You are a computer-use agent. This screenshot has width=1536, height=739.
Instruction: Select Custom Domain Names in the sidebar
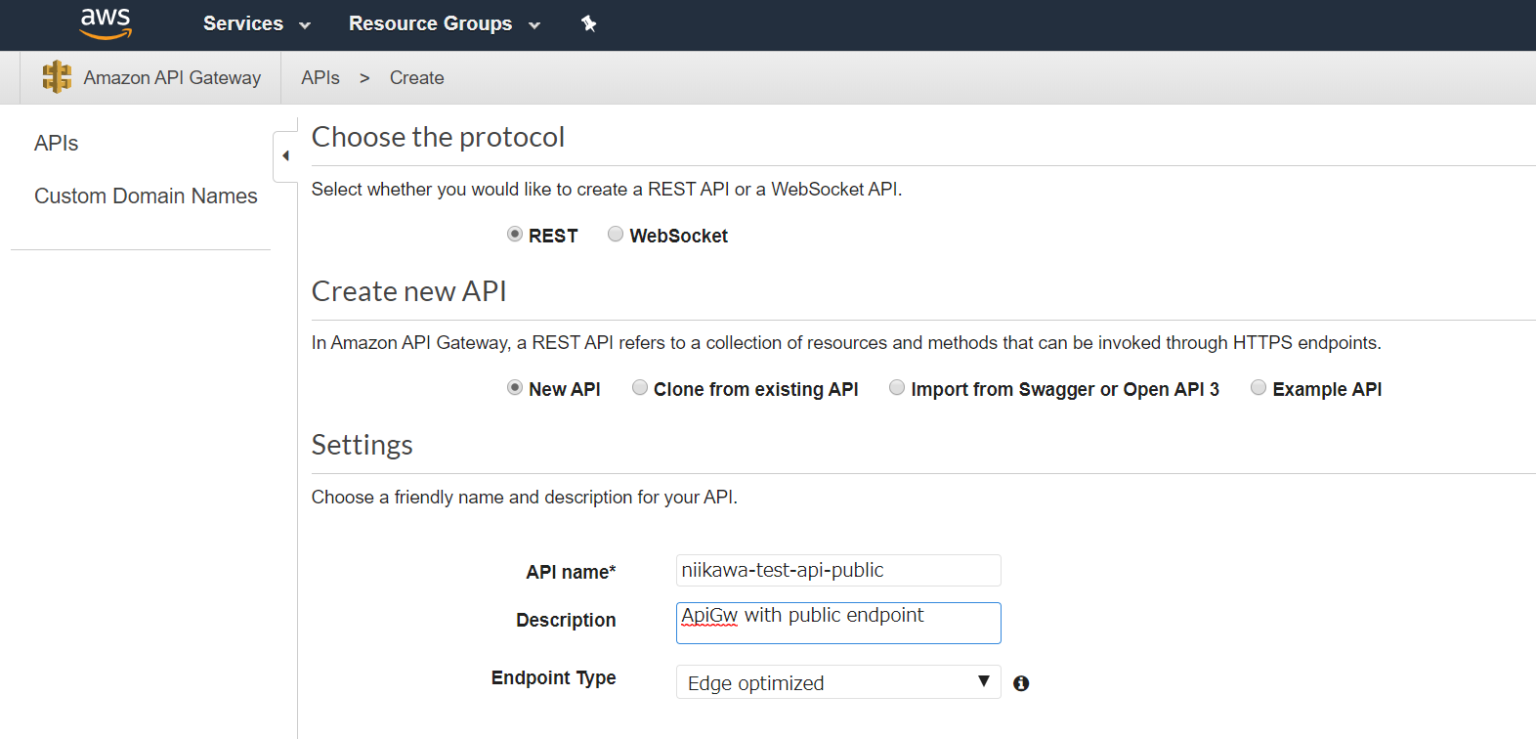click(x=146, y=195)
